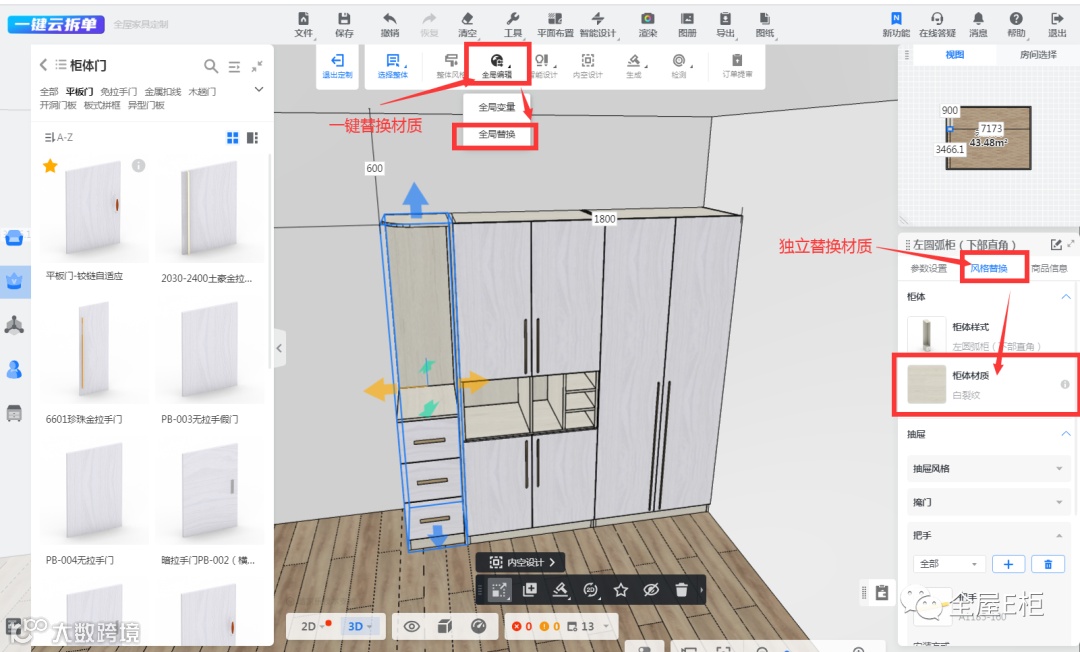1080x652 pixels.
Task: Select 全局变量 global variable menu entry
Action: coord(497,107)
